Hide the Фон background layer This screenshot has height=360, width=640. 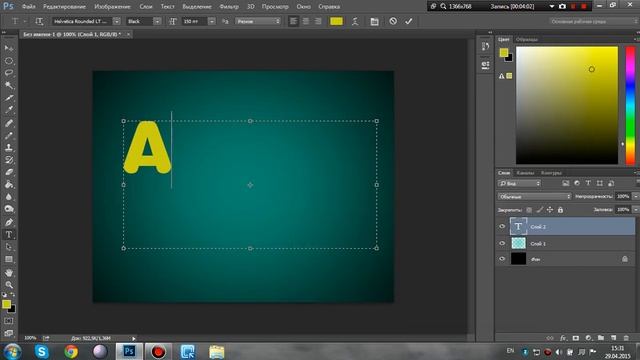[x=502, y=259]
